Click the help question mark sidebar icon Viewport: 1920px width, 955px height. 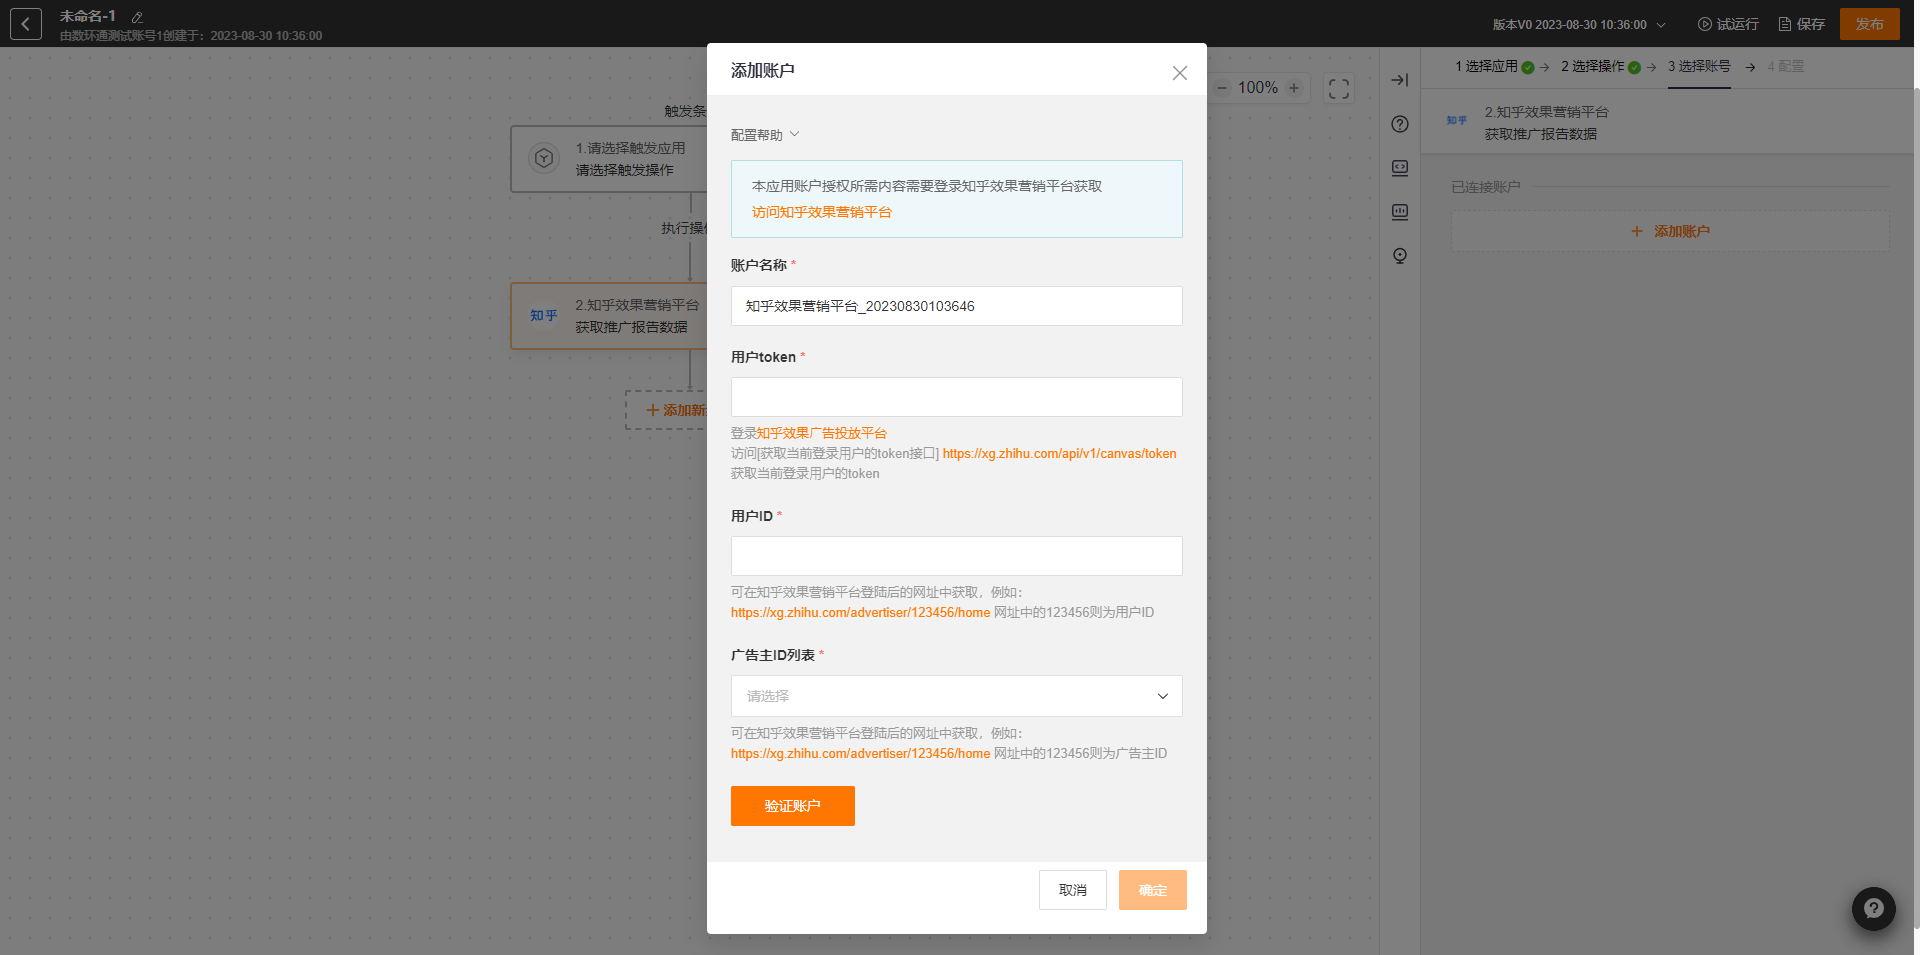(x=1400, y=124)
